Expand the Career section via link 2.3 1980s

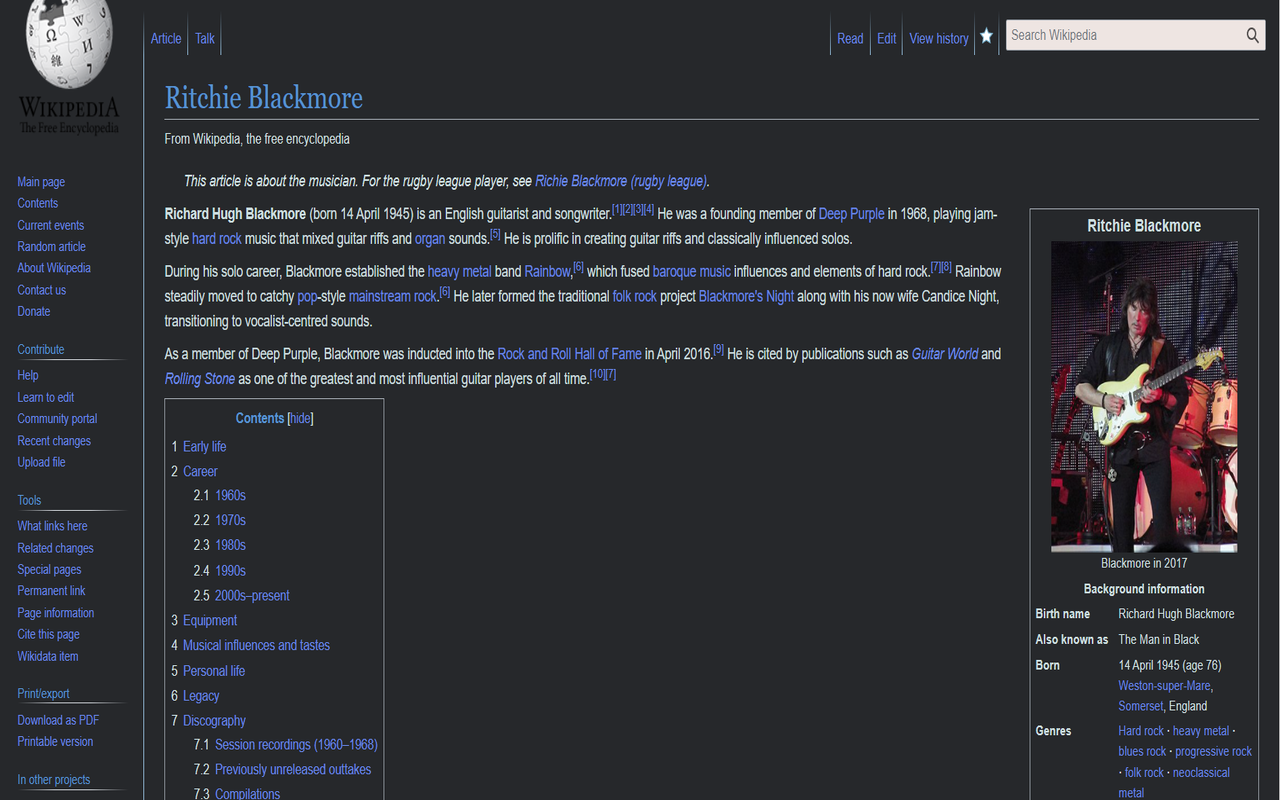[229, 544]
